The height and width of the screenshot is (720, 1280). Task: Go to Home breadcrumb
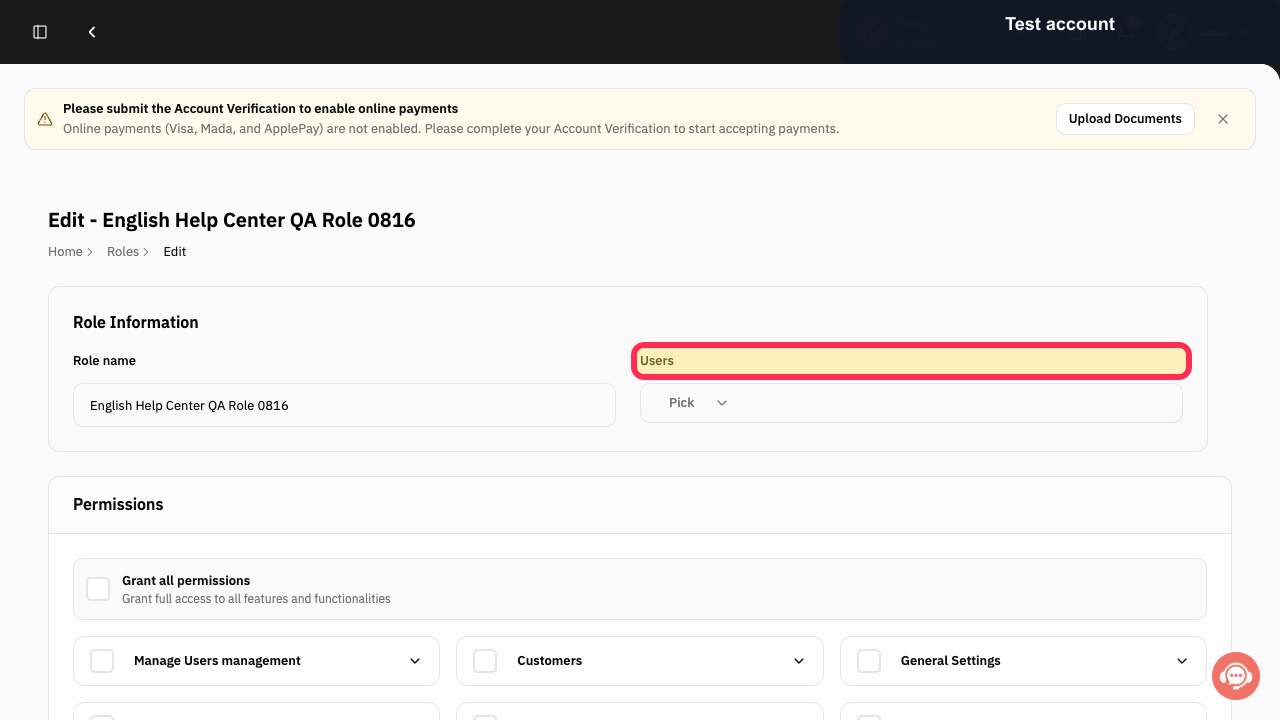pyautogui.click(x=65, y=252)
